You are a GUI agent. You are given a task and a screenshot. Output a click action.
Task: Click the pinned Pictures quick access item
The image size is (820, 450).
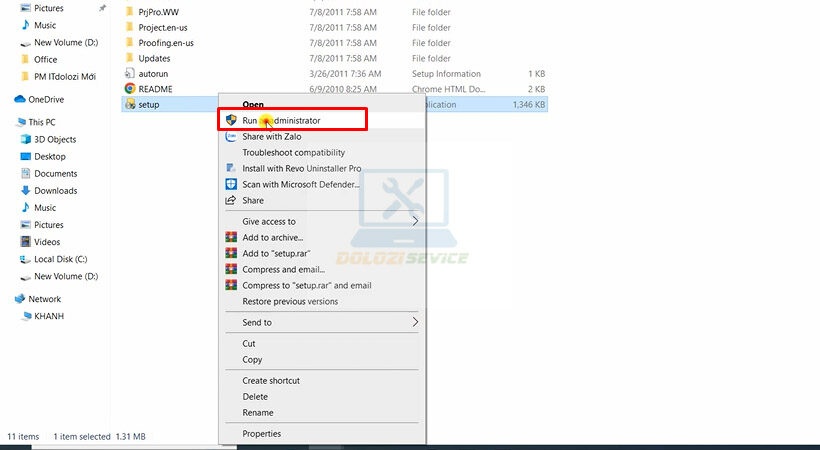click(x=49, y=8)
